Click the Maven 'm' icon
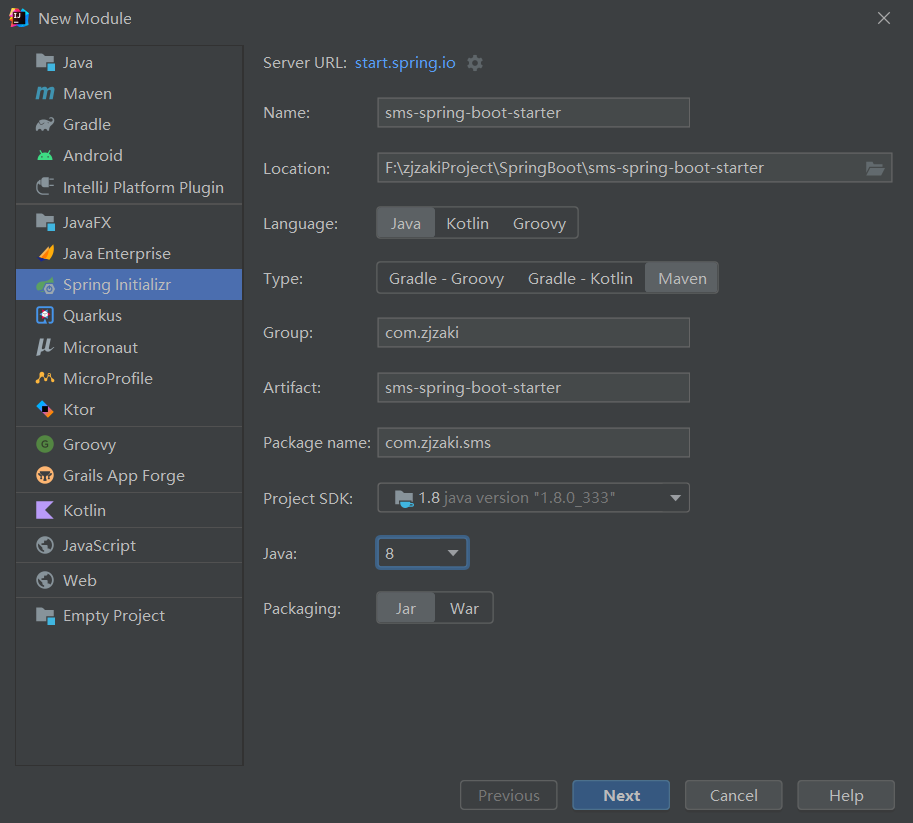The width and height of the screenshot is (913, 823). [45, 93]
